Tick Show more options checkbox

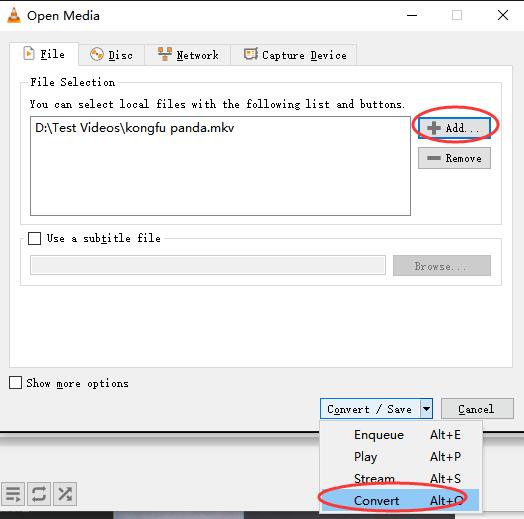click(15, 383)
